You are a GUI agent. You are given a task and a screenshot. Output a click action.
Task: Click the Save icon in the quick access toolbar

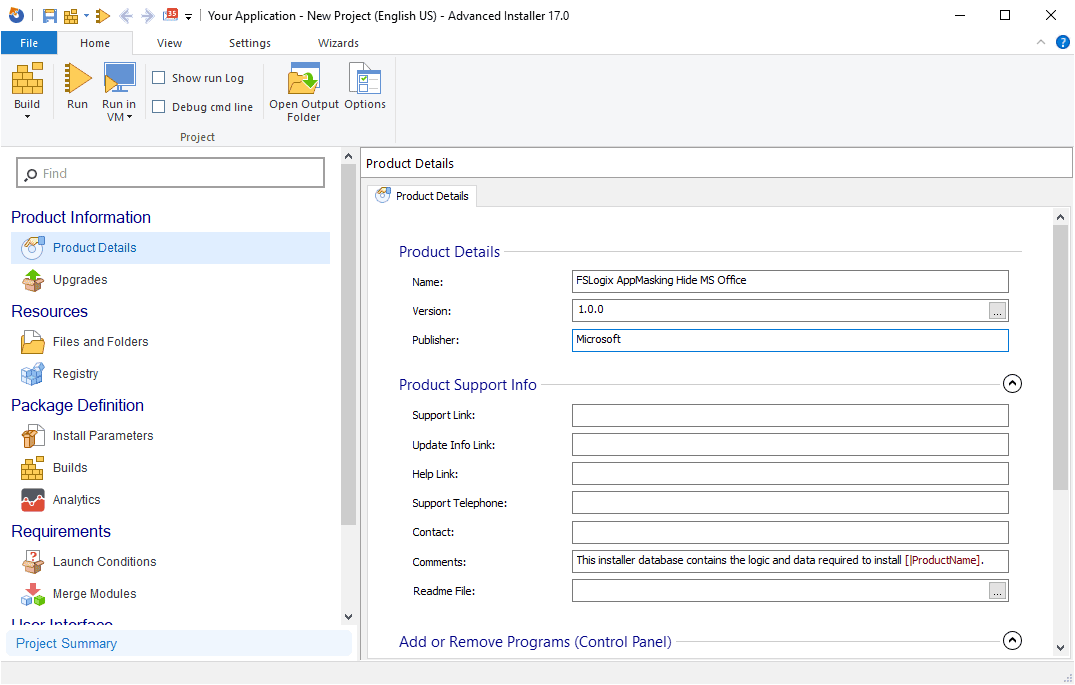pyautogui.click(x=50, y=16)
